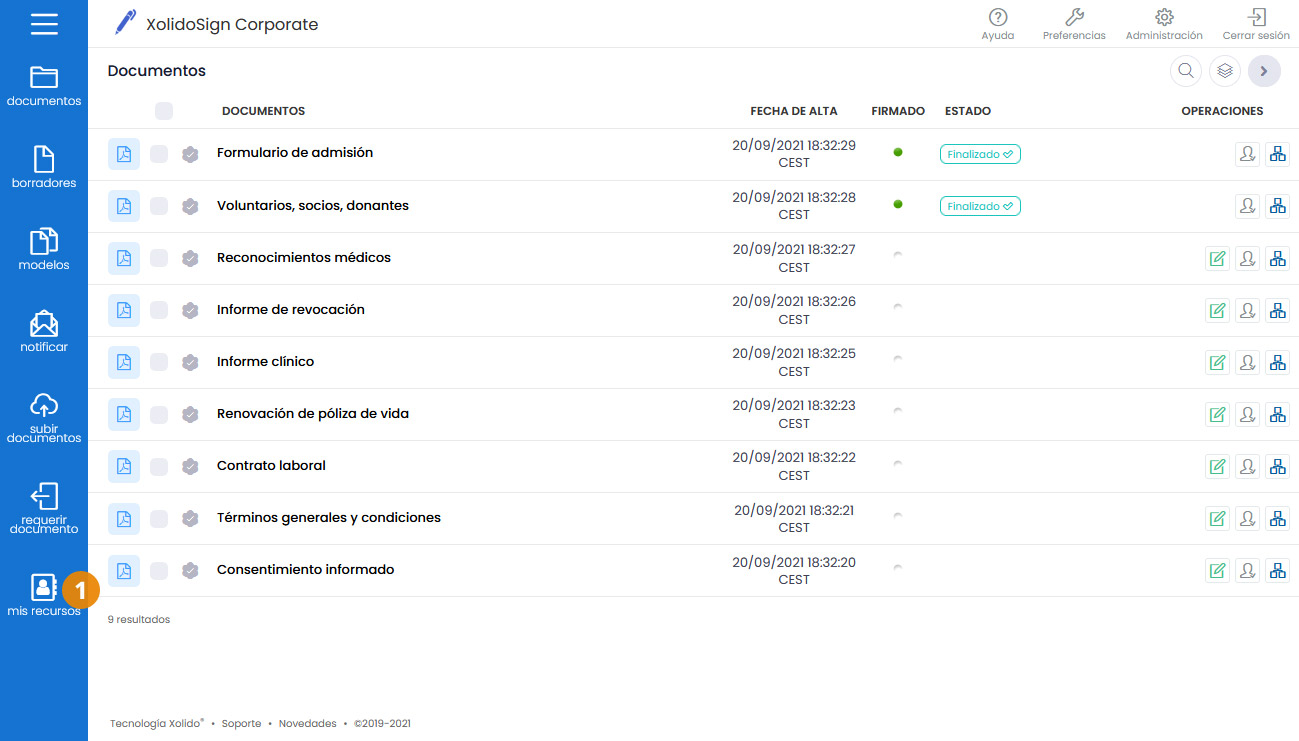Open PDF icon for Formulario de admisión

pyautogui.click(x=124, y=154)
